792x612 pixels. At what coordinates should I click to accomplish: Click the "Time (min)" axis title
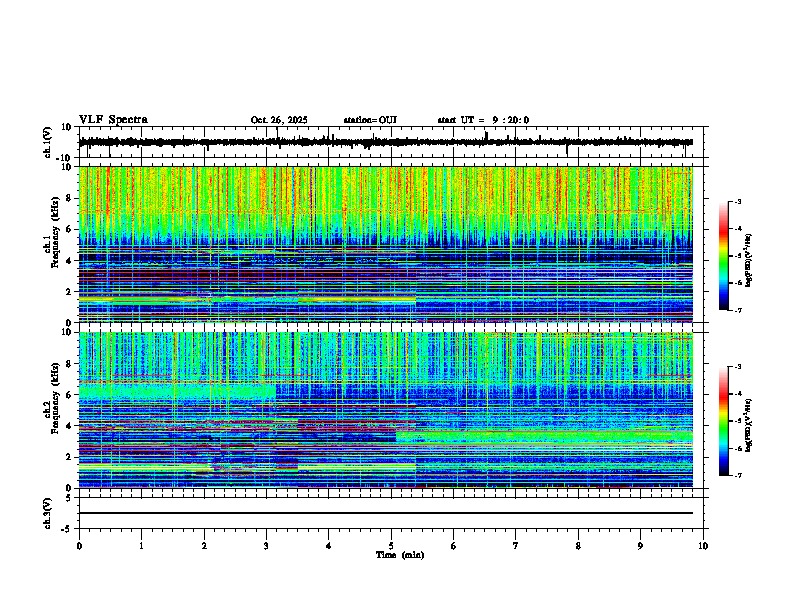pyautogui.click(x=400, y=555)
